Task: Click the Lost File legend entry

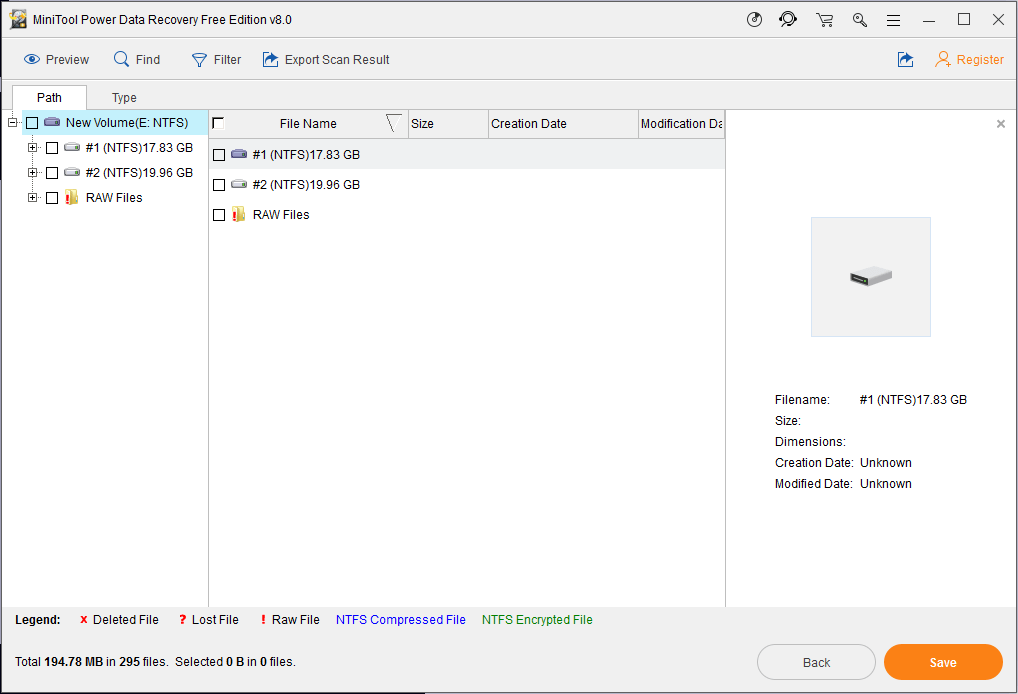Action: 208,620
